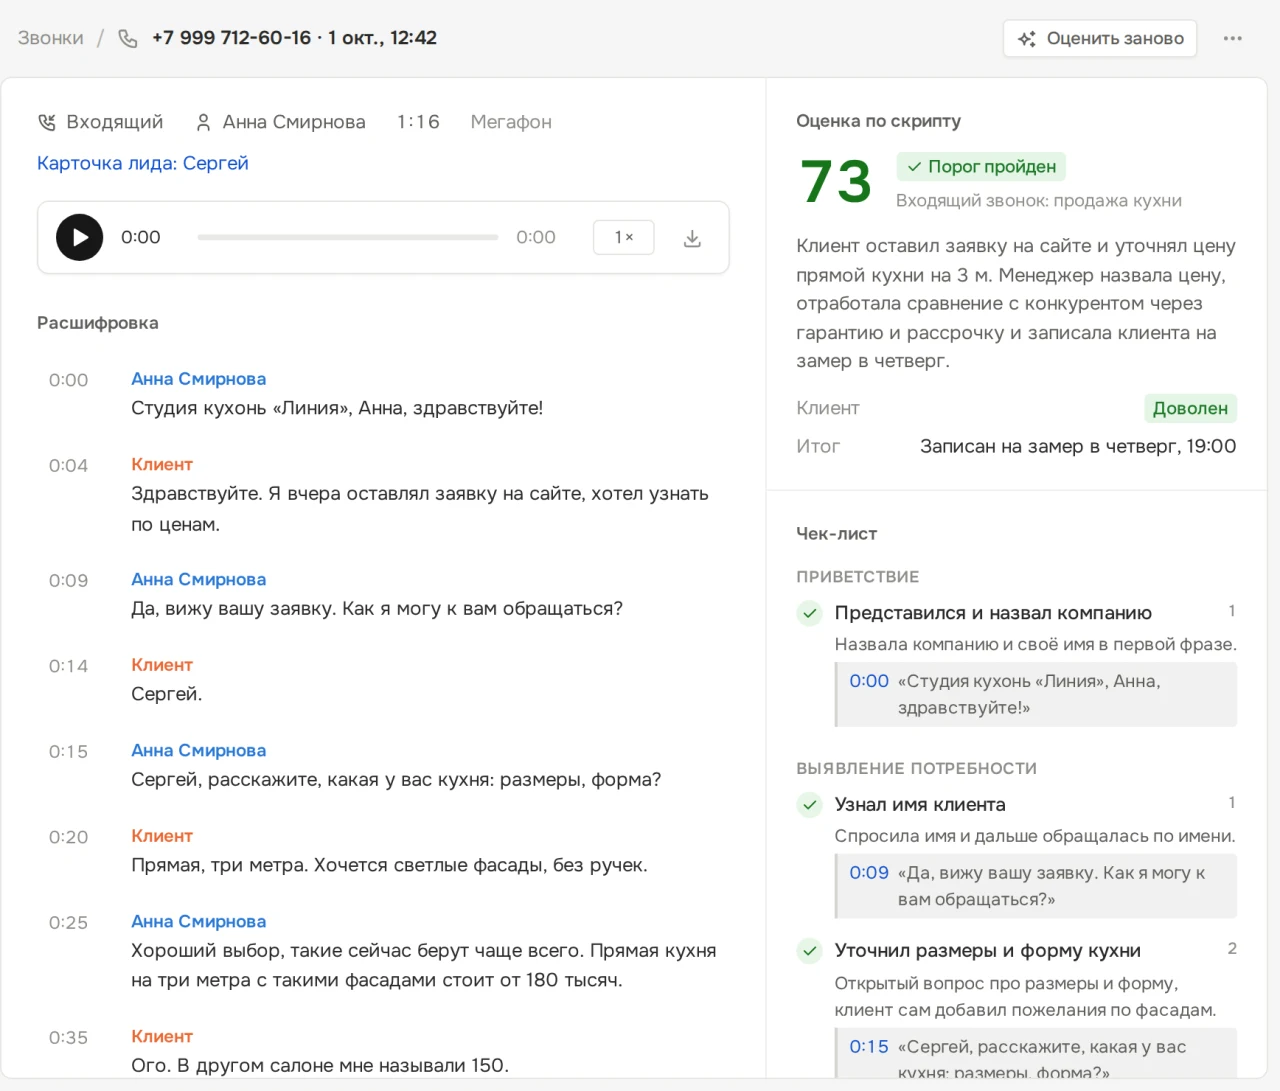Viewport: 1280px width, 1091px height.
Task: Click Оценить заново button
Action: coord(1100,38)
